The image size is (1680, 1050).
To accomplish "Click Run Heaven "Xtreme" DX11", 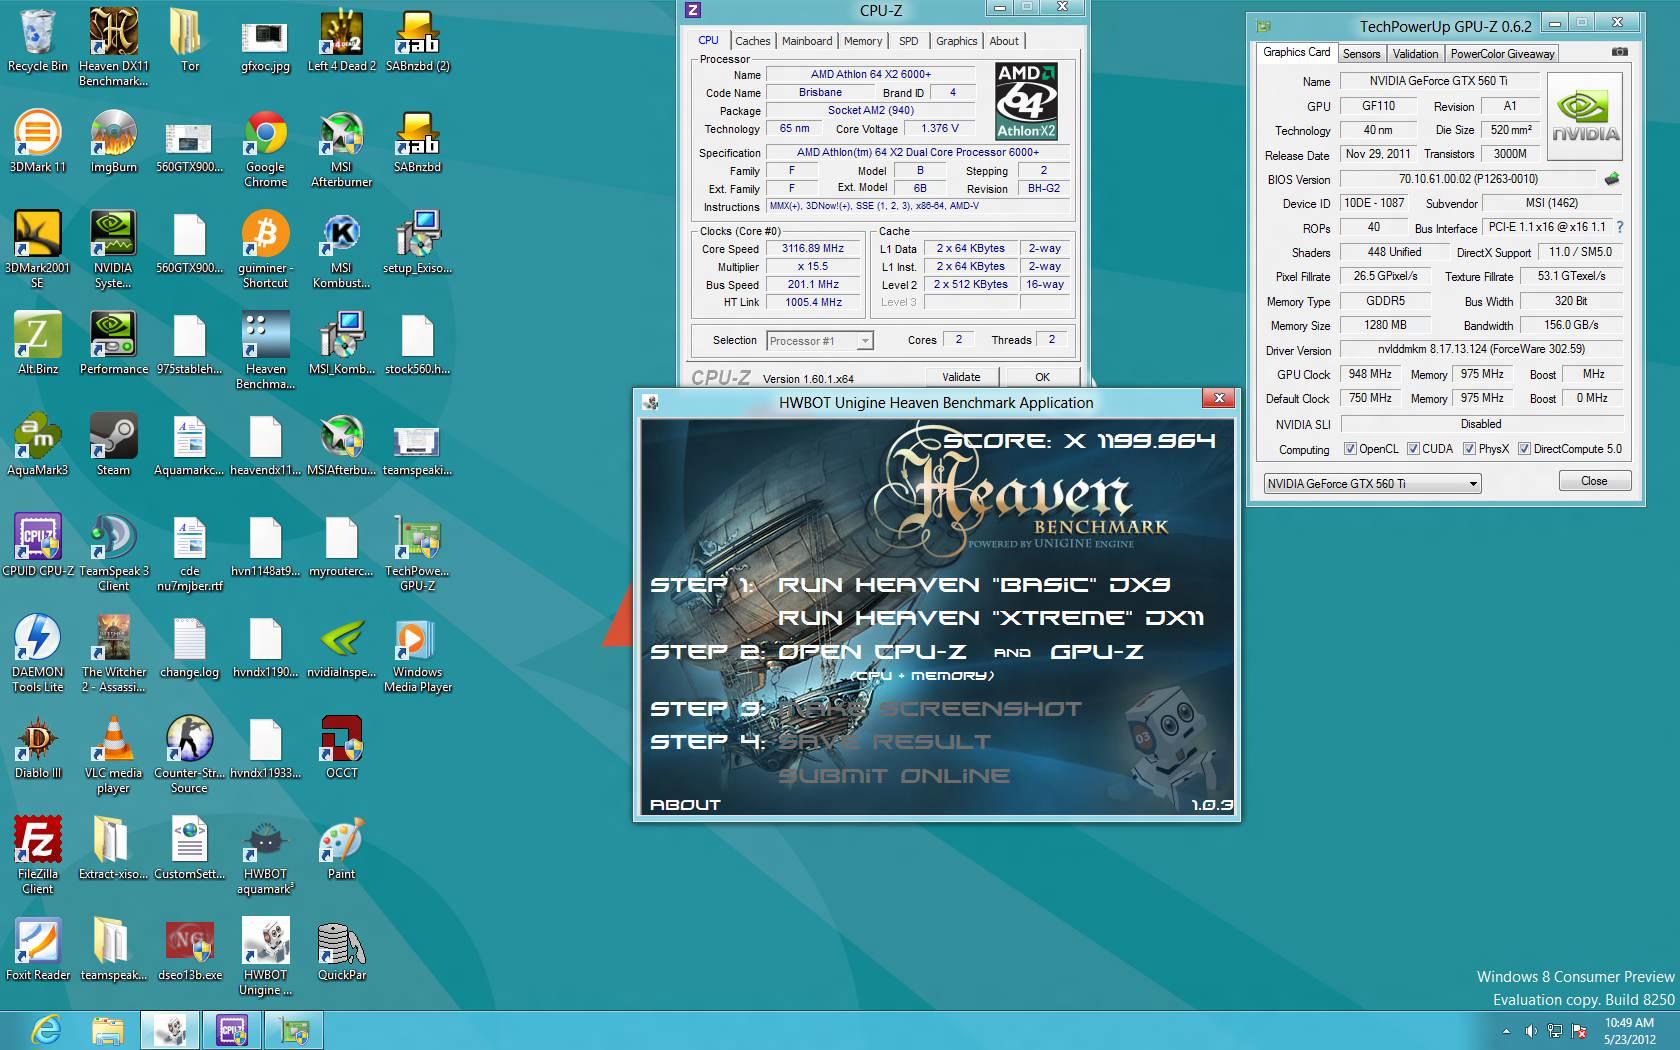I will [x=991, y=618].
